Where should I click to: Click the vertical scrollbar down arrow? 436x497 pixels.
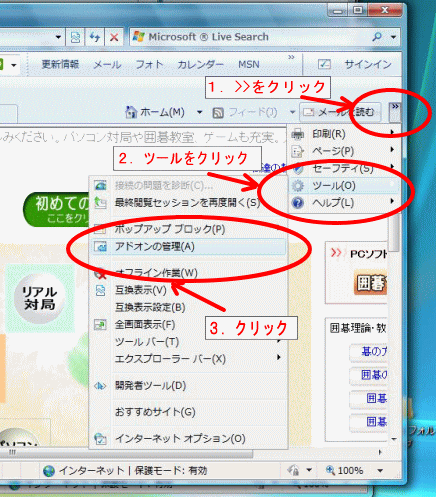coord(394,439)
